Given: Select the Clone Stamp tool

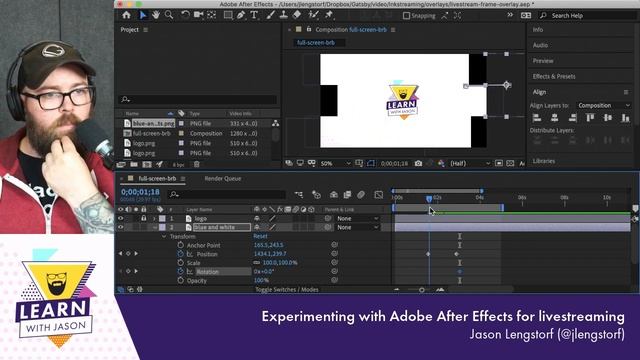Looking at the screenshot, I should pos(283,15).
